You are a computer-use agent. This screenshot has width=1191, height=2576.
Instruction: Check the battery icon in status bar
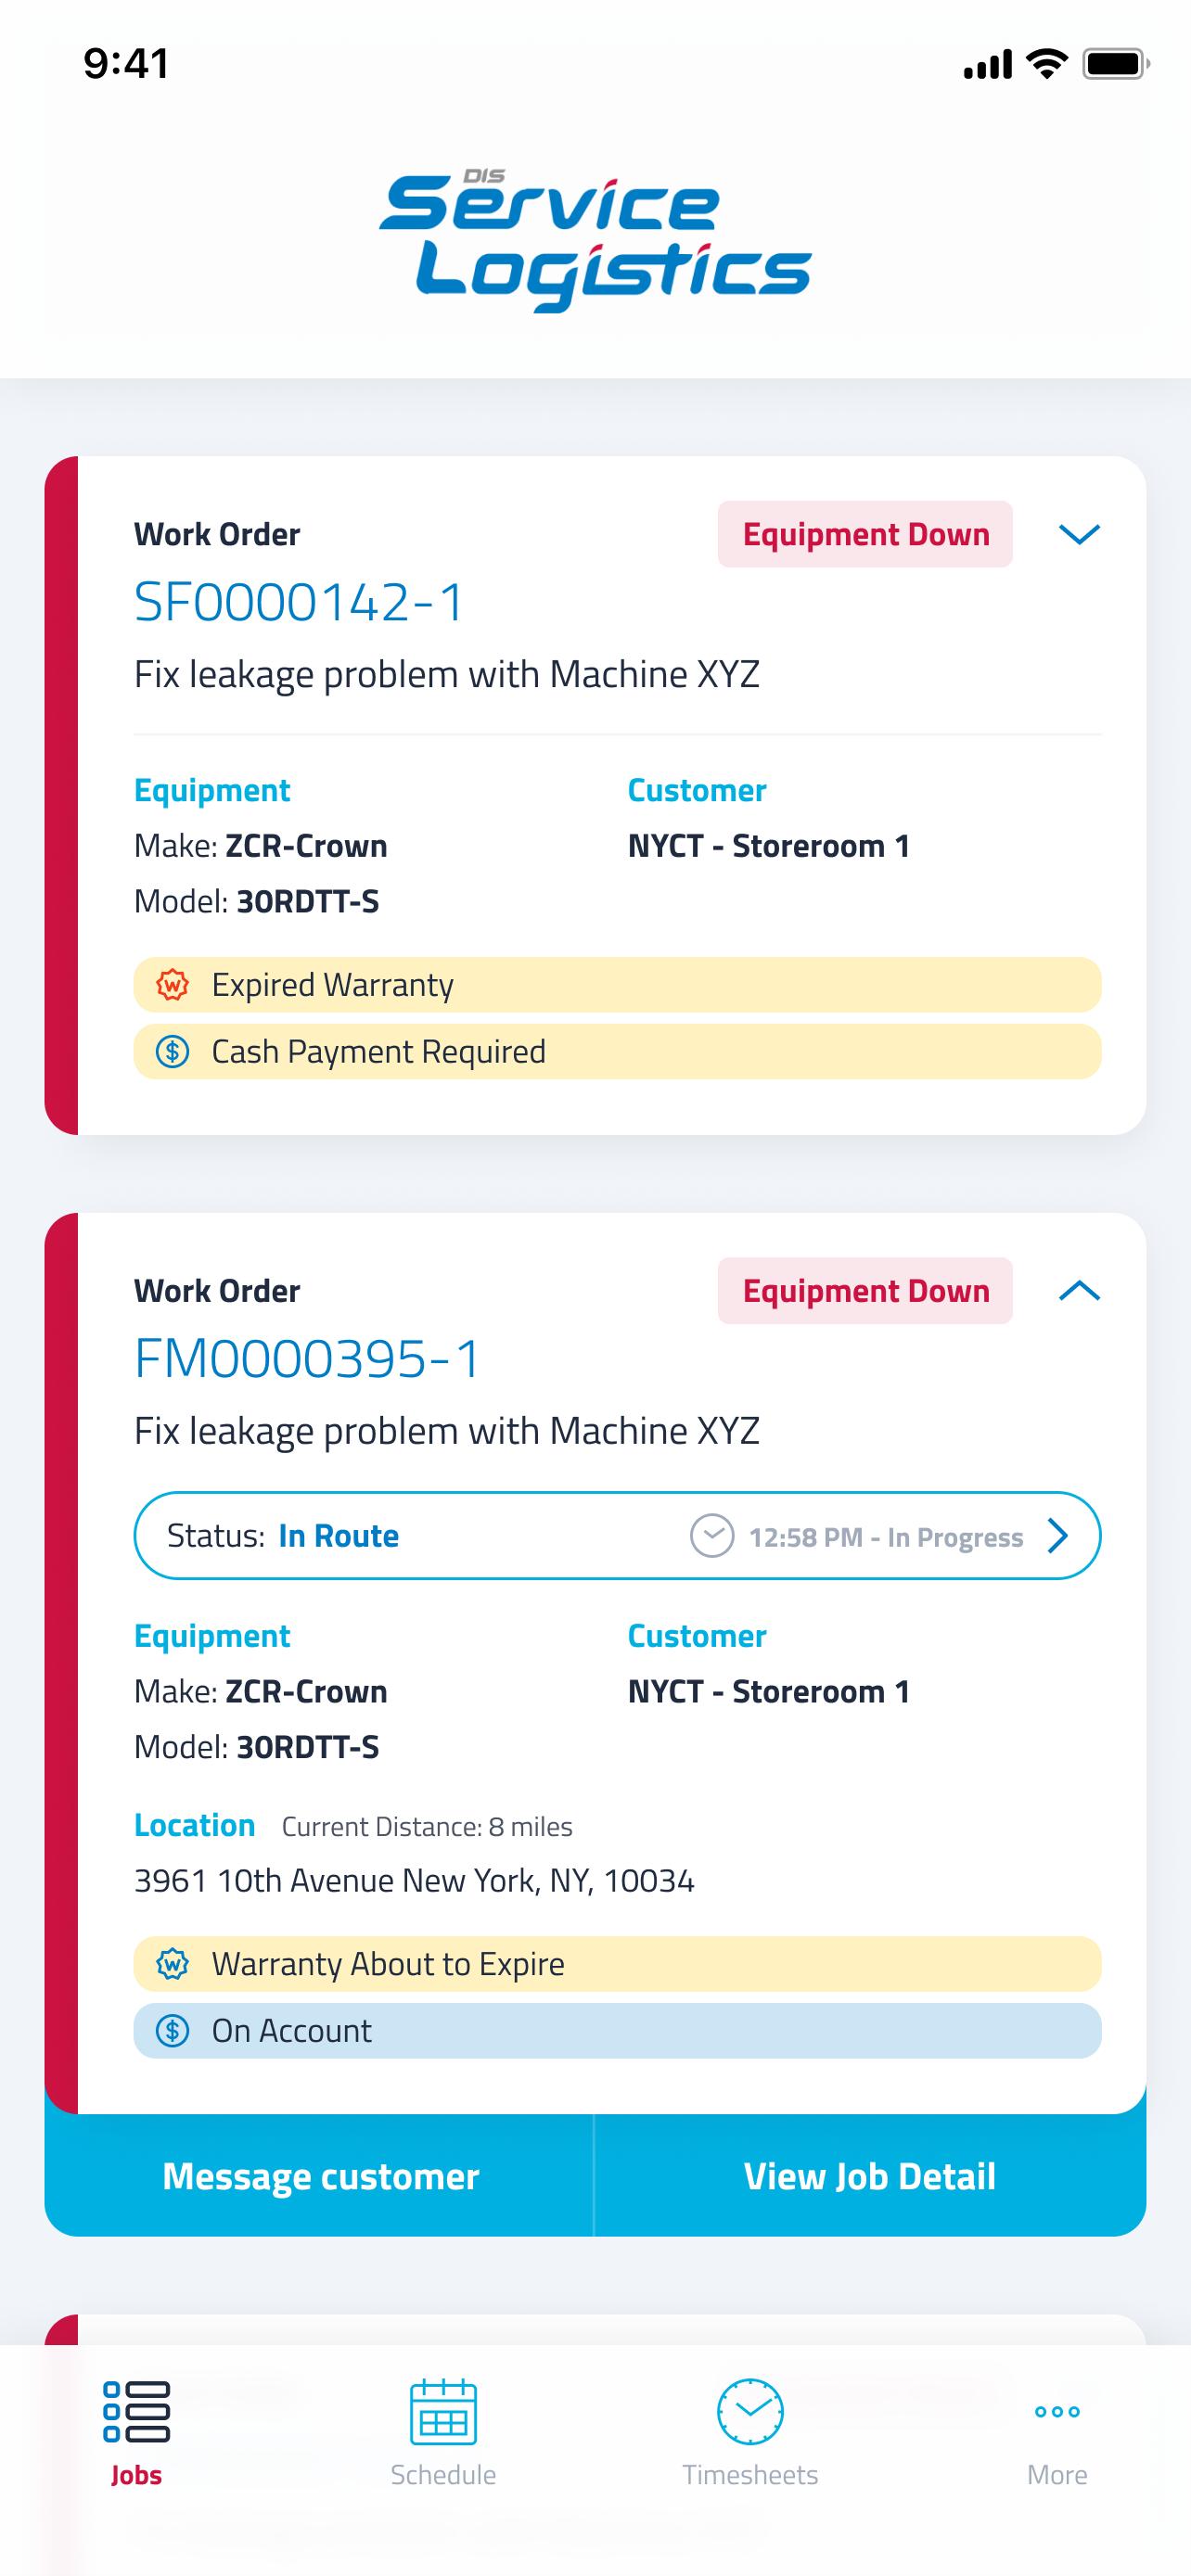point(1117,64)
